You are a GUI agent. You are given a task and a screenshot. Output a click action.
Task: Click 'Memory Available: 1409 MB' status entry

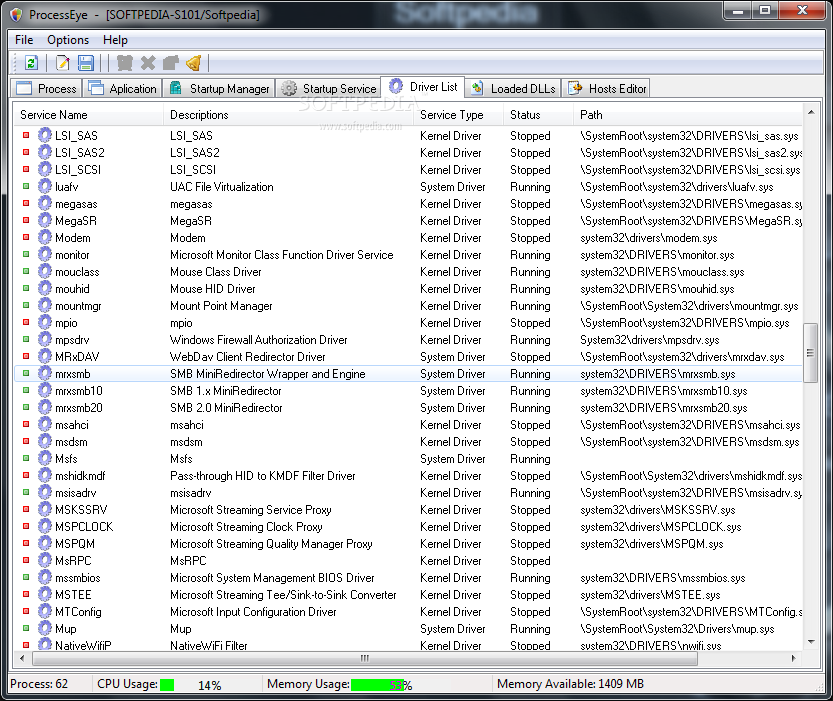click(570, 684)
